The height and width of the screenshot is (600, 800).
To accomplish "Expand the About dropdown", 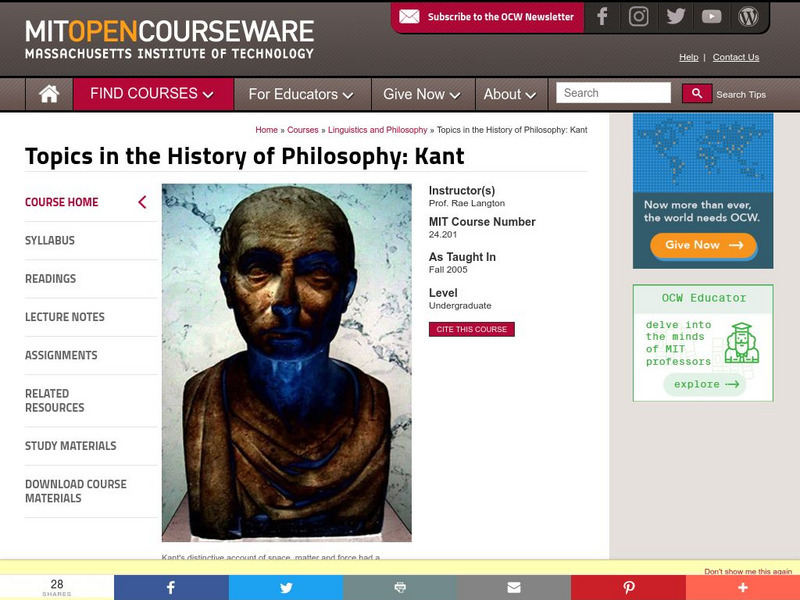I will tap(510, 93).
